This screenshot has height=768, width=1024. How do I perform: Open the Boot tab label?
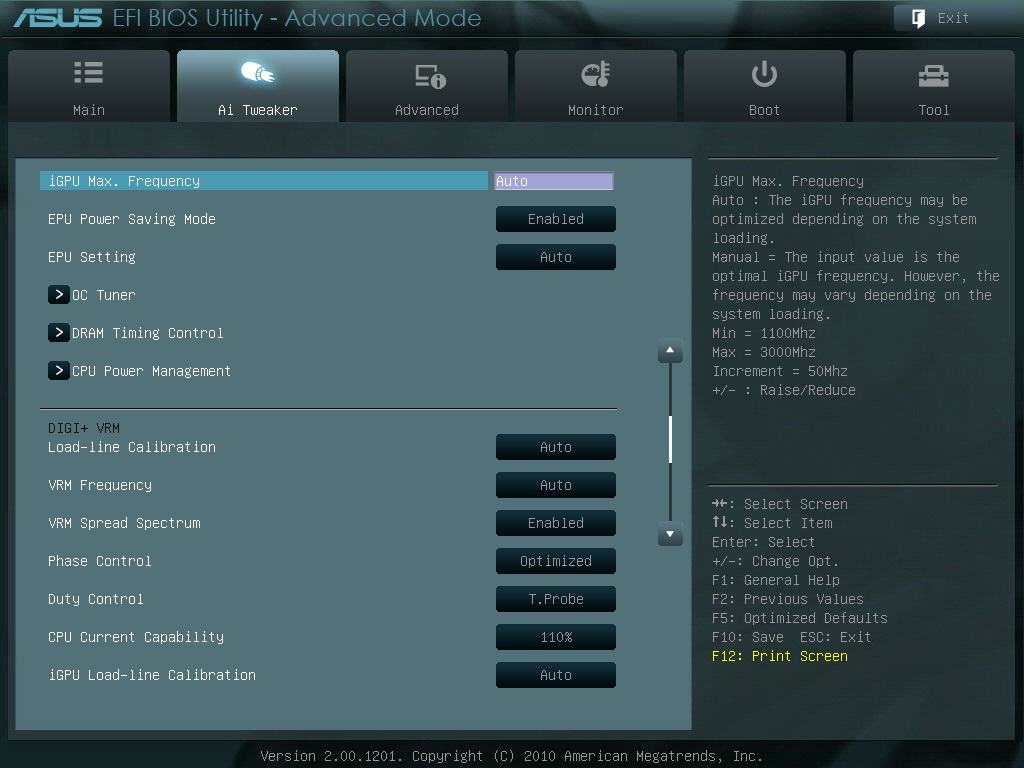[x=764, y=110]
